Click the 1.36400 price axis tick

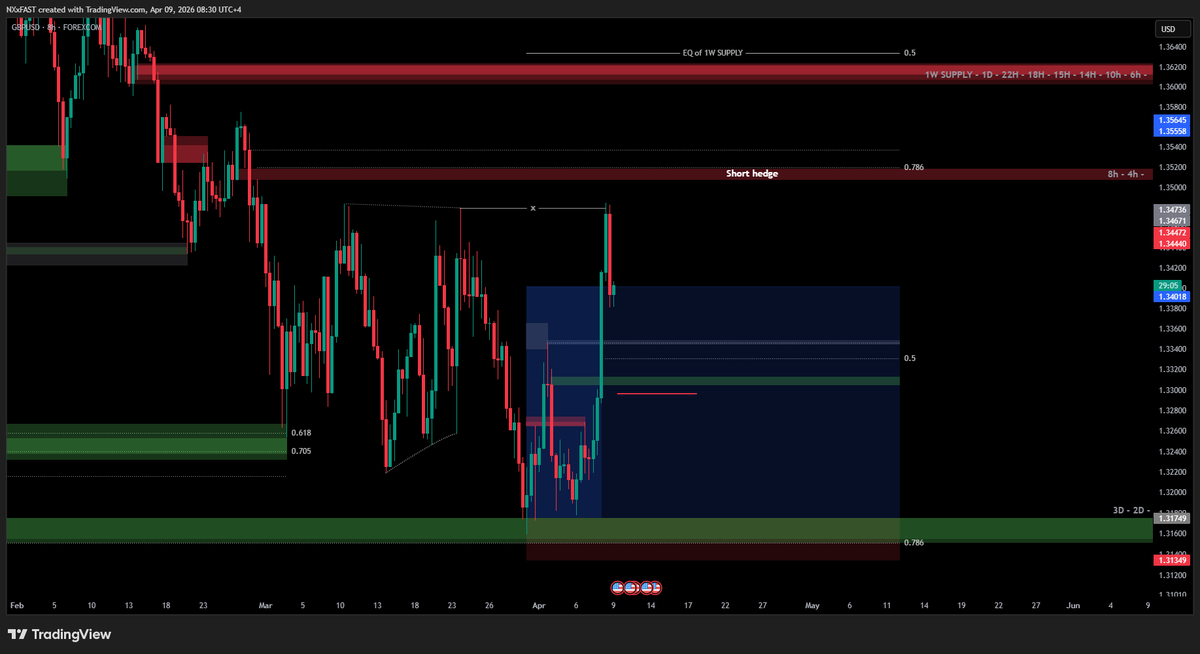coord(1173,47)
